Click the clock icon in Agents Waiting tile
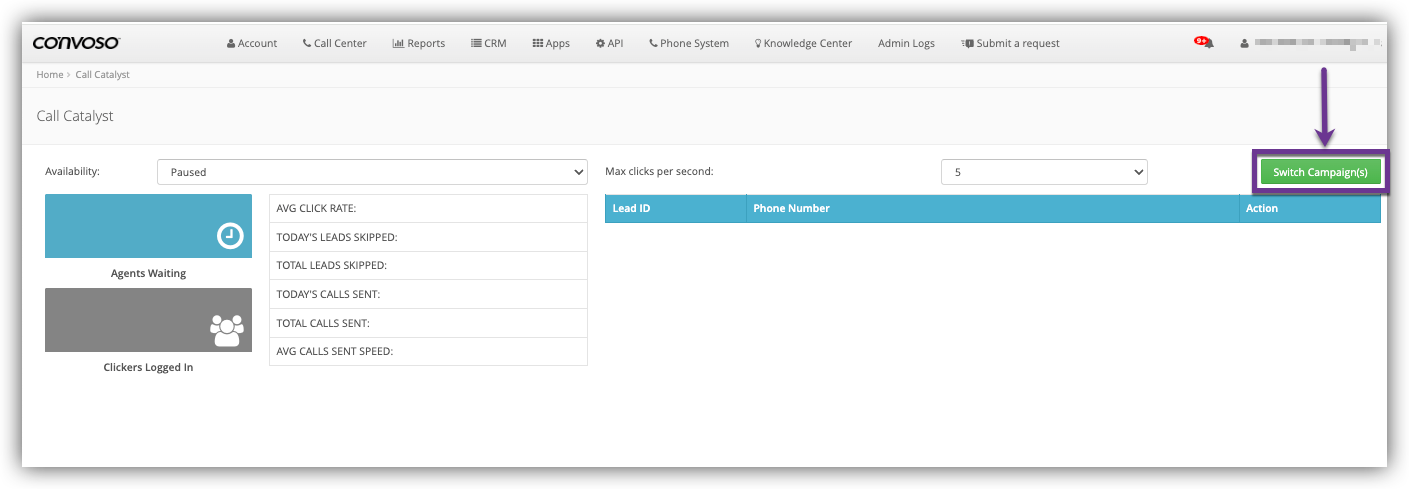Screen dimensions: 1409x489 pyautogui.click(x=230, y=236)
